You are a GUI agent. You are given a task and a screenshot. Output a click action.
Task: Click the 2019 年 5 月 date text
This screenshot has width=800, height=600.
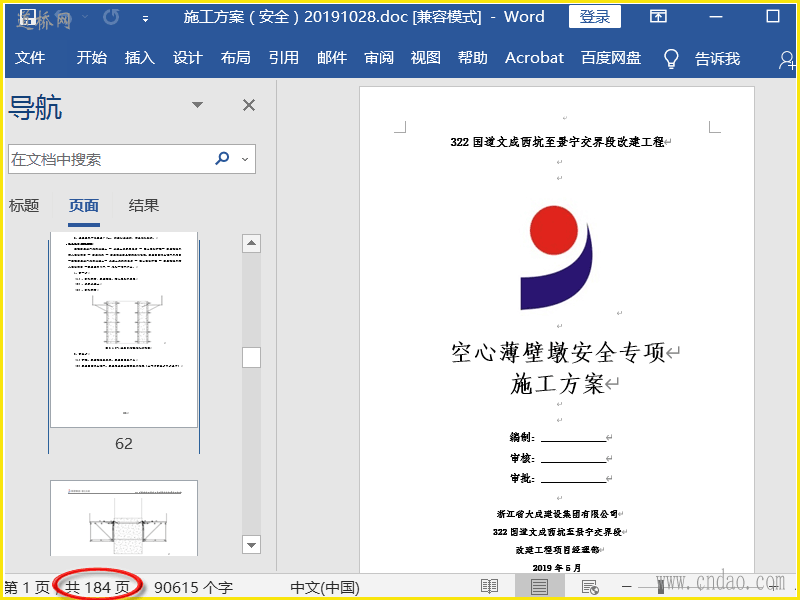pos(557,568)
